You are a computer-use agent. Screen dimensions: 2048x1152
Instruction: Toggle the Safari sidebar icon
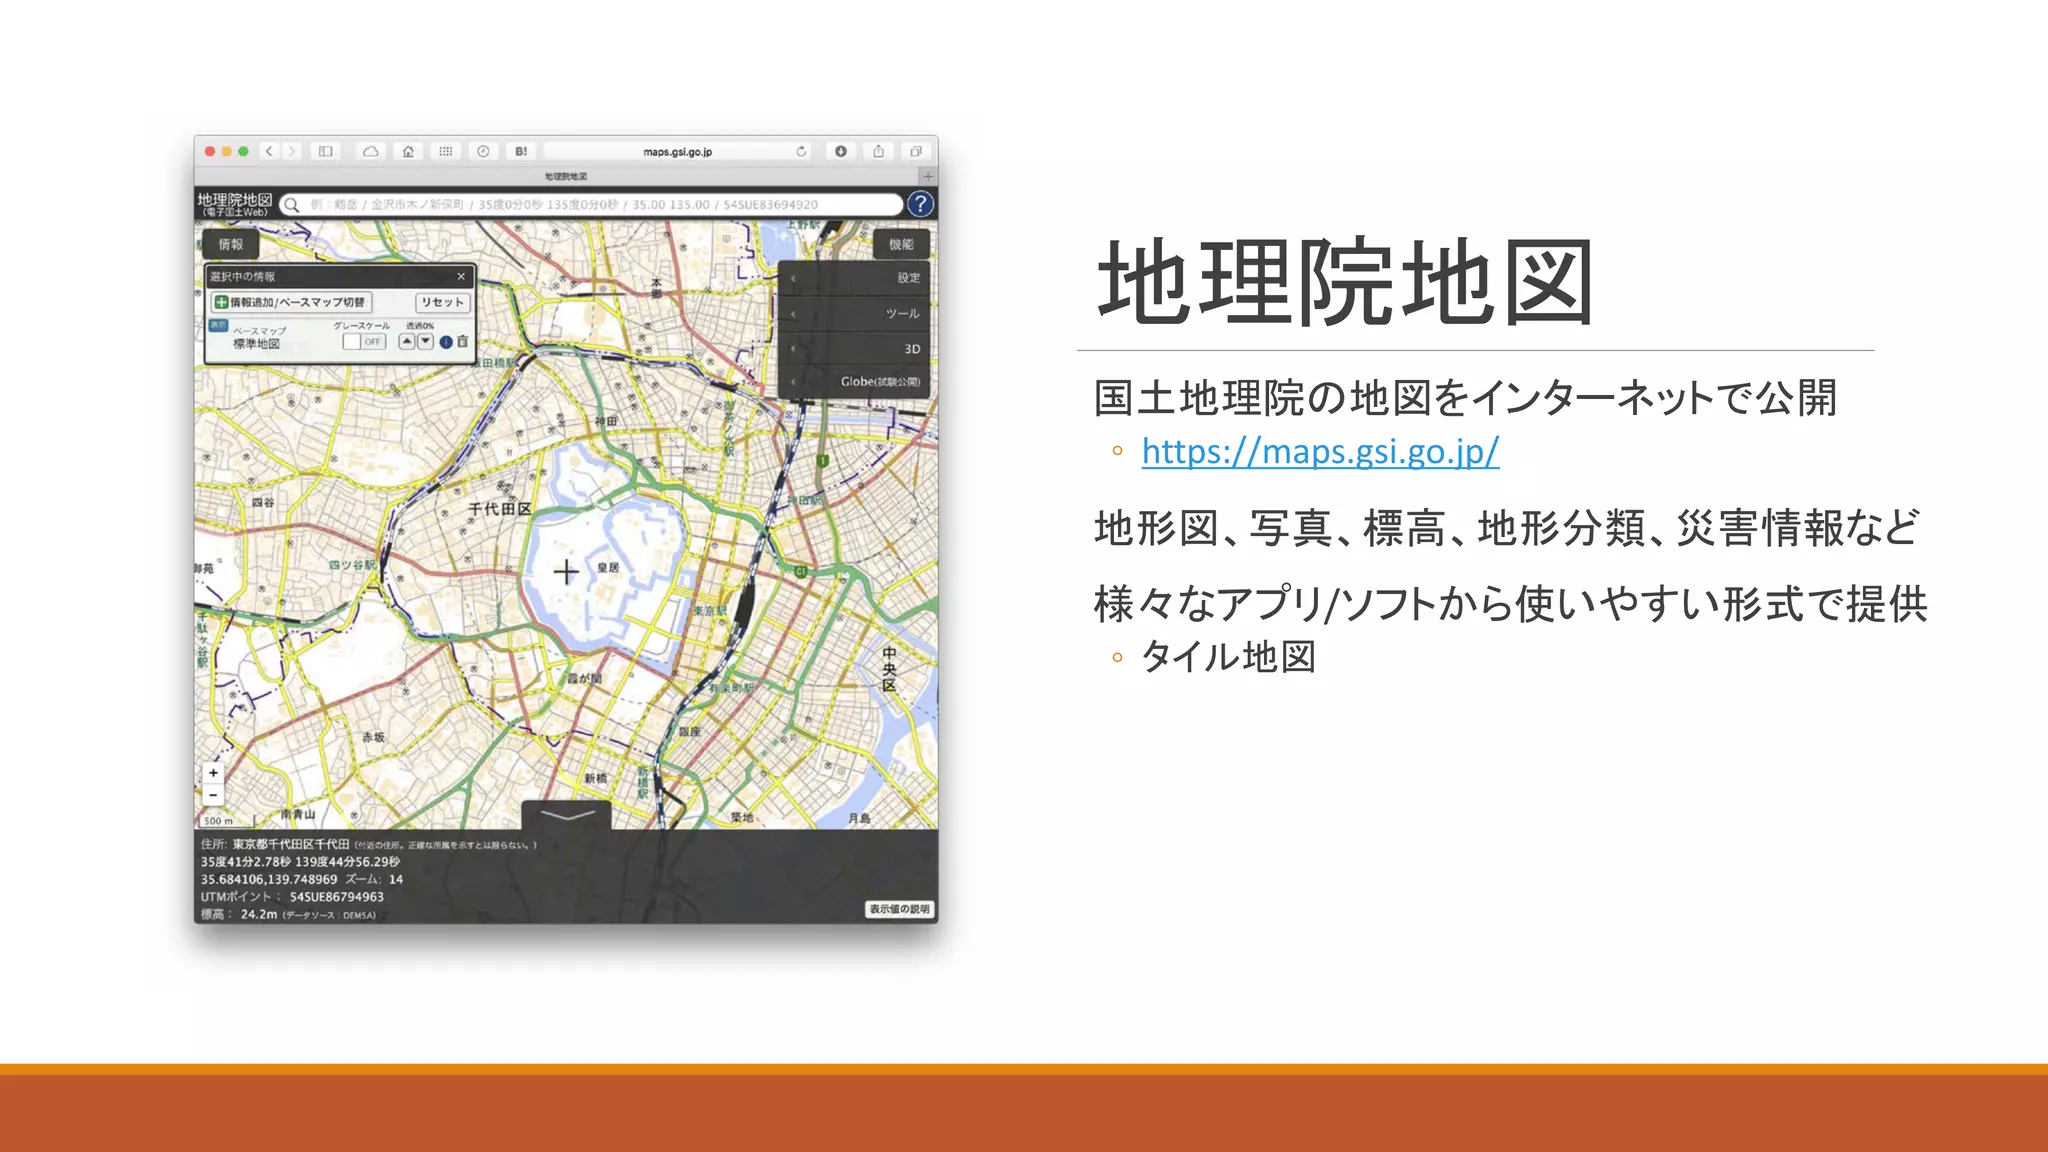[326, 151]
